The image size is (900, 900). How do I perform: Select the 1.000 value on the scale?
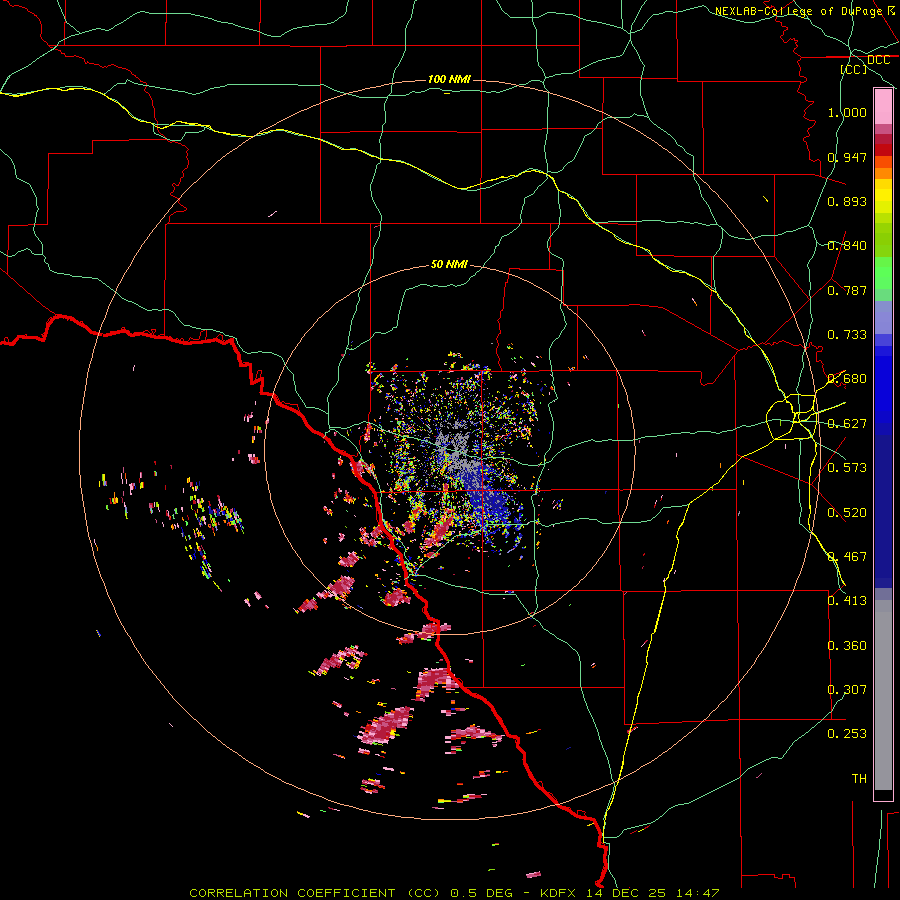(847, 112)
